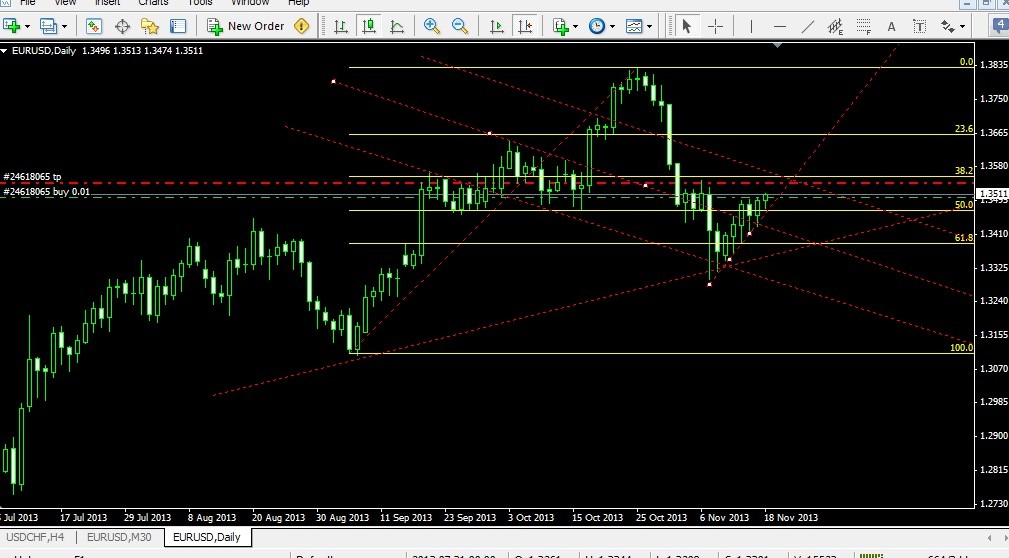Zoom out of the chart
This screenshot has width=1009, height=558.
click(460, 26)
